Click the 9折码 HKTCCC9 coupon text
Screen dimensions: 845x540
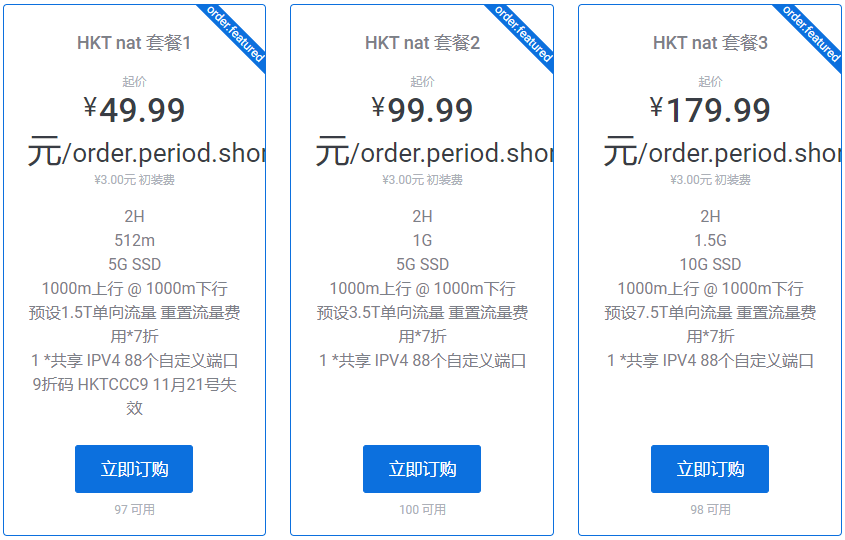click(134, 385)
